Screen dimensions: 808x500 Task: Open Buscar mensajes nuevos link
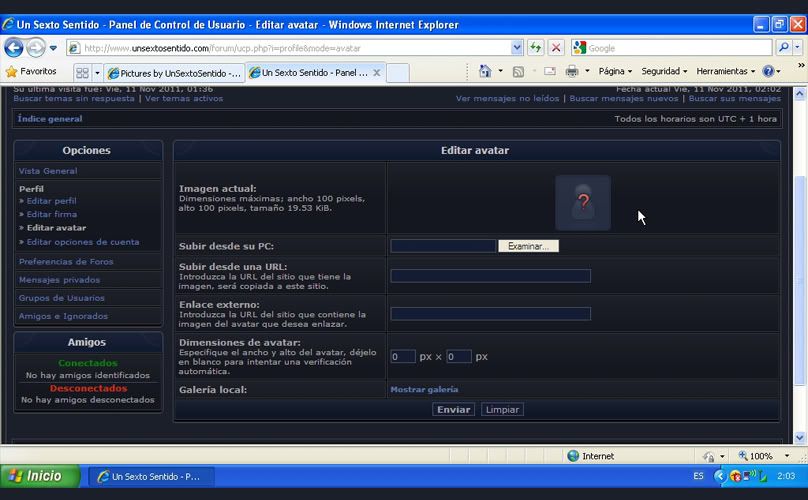(x=624, y=98)
